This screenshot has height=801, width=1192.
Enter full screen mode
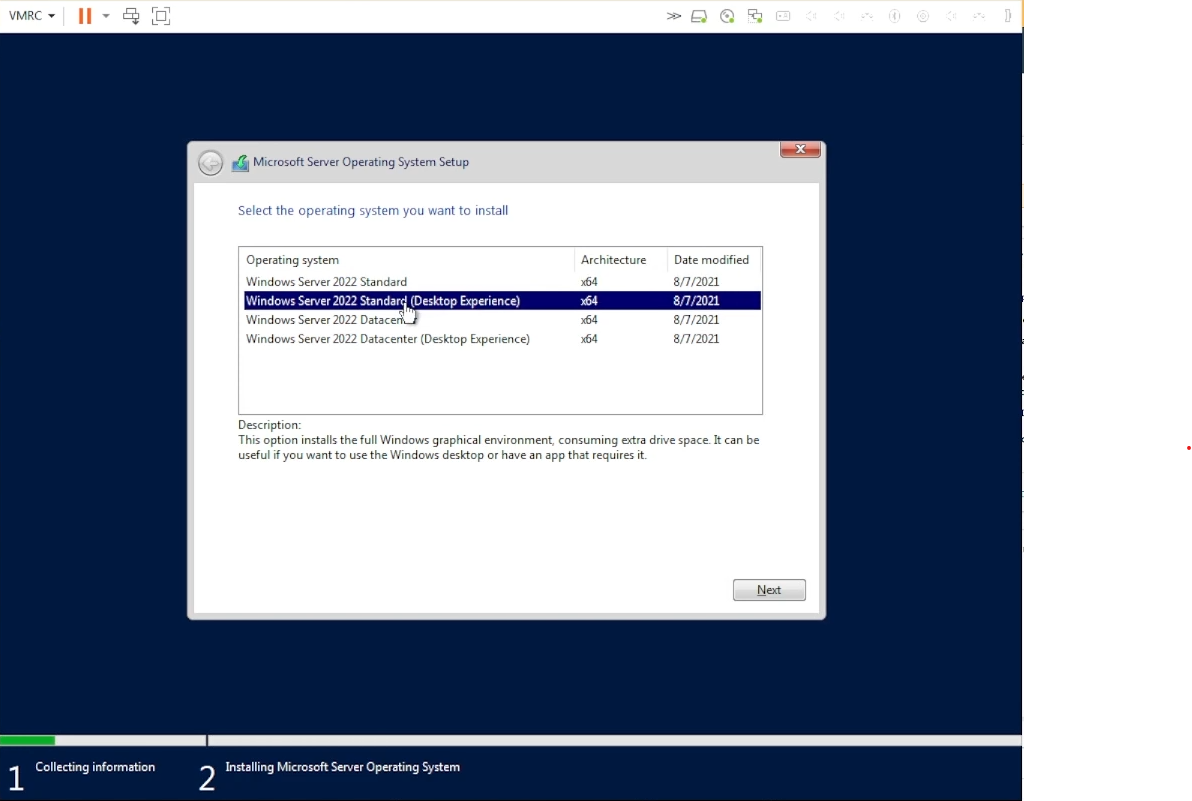[x=161, y=15]
